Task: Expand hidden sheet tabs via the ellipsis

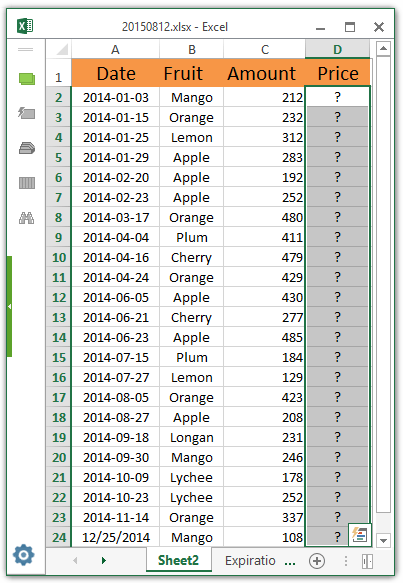Action: (290, 563)
